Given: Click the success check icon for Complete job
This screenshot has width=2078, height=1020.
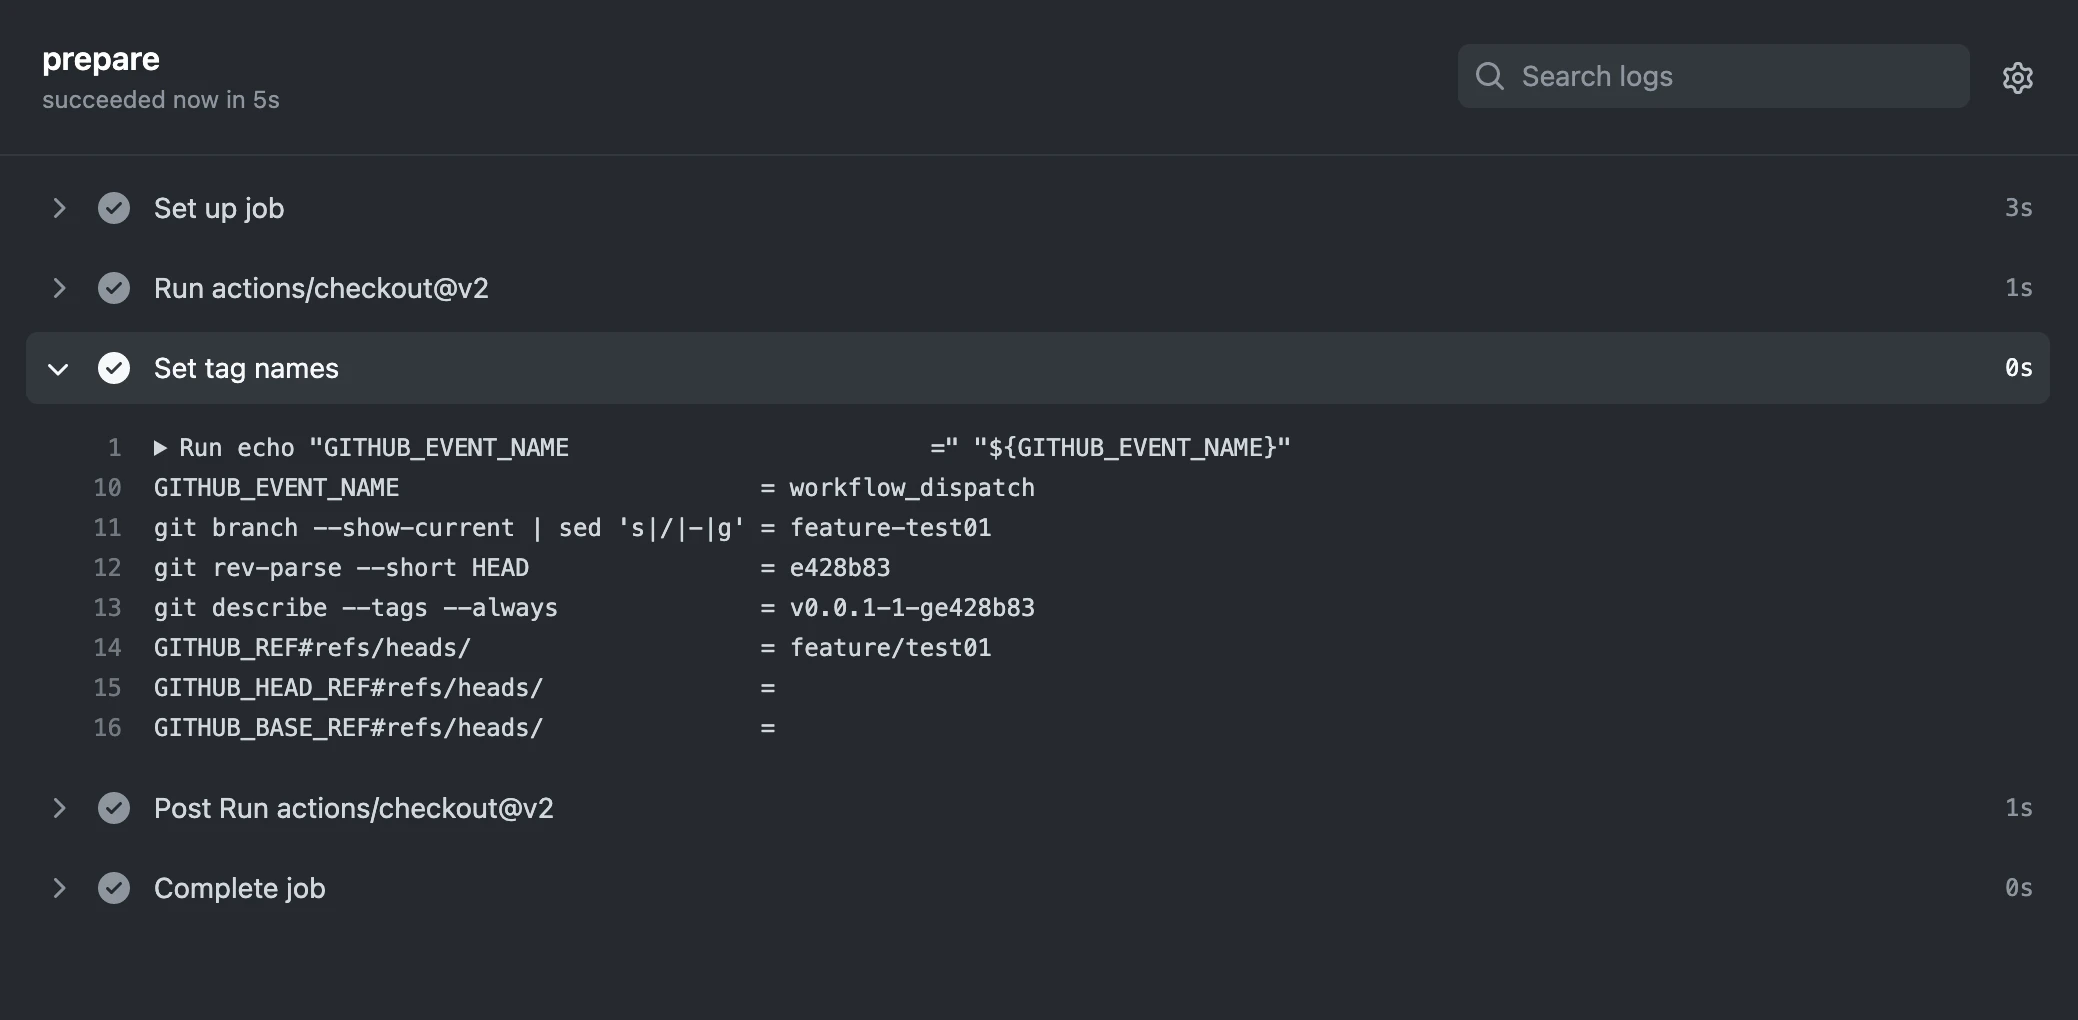Looking at the screenshot, I should tap(114, 888).
